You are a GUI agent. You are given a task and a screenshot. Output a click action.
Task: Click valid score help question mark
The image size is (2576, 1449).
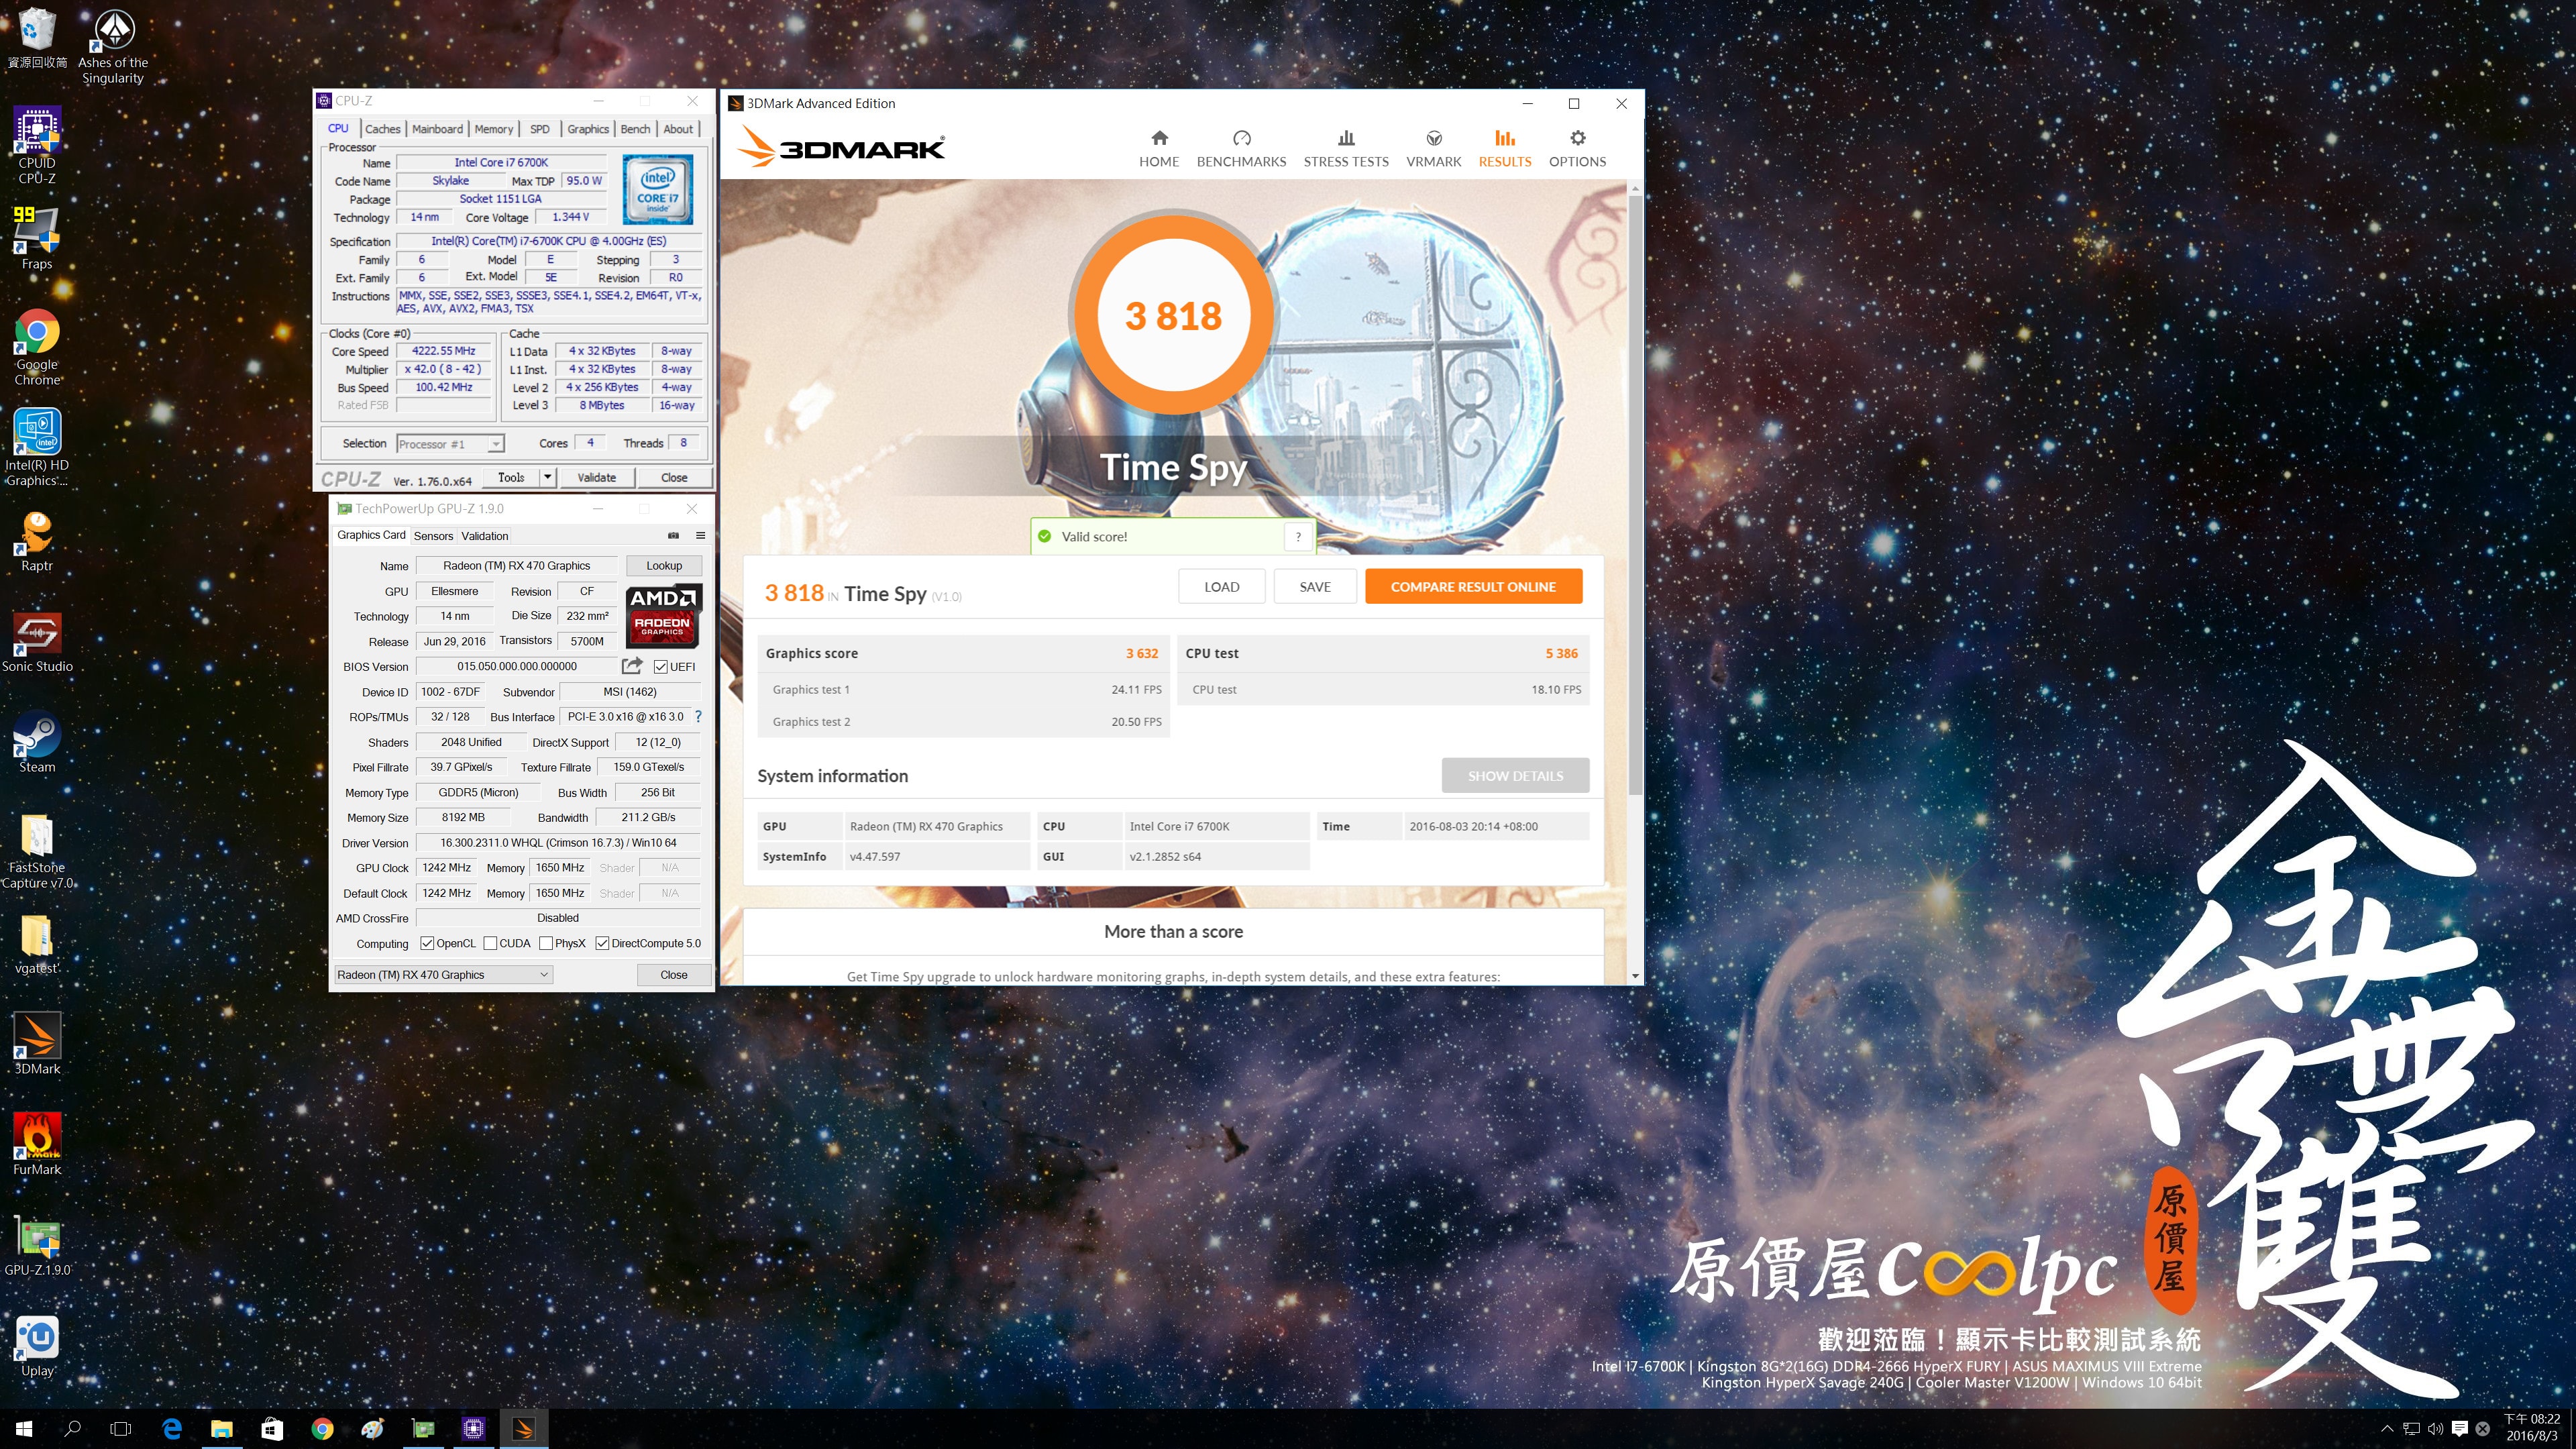pos(1298,537)
